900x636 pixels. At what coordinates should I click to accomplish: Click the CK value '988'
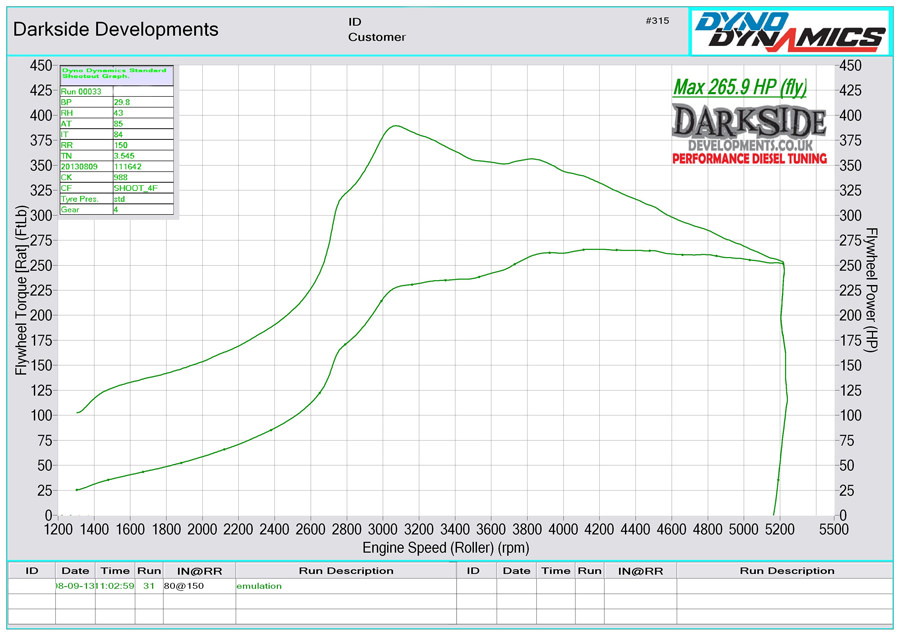(x=121, y=177)
